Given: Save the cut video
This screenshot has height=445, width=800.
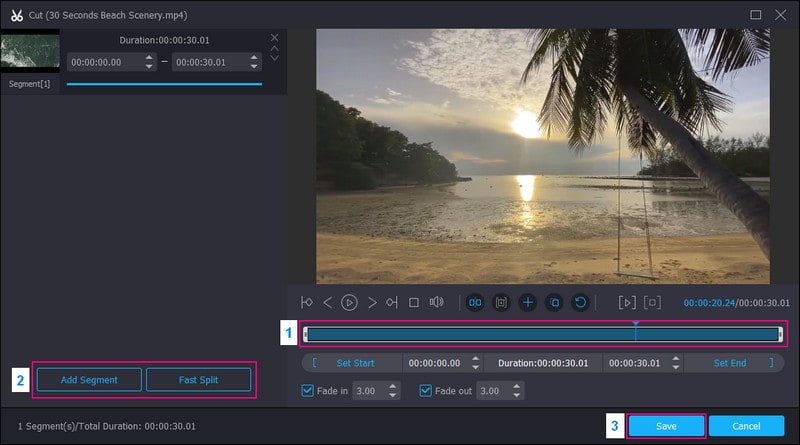Looking at the screenshot, I should (666, 426).
